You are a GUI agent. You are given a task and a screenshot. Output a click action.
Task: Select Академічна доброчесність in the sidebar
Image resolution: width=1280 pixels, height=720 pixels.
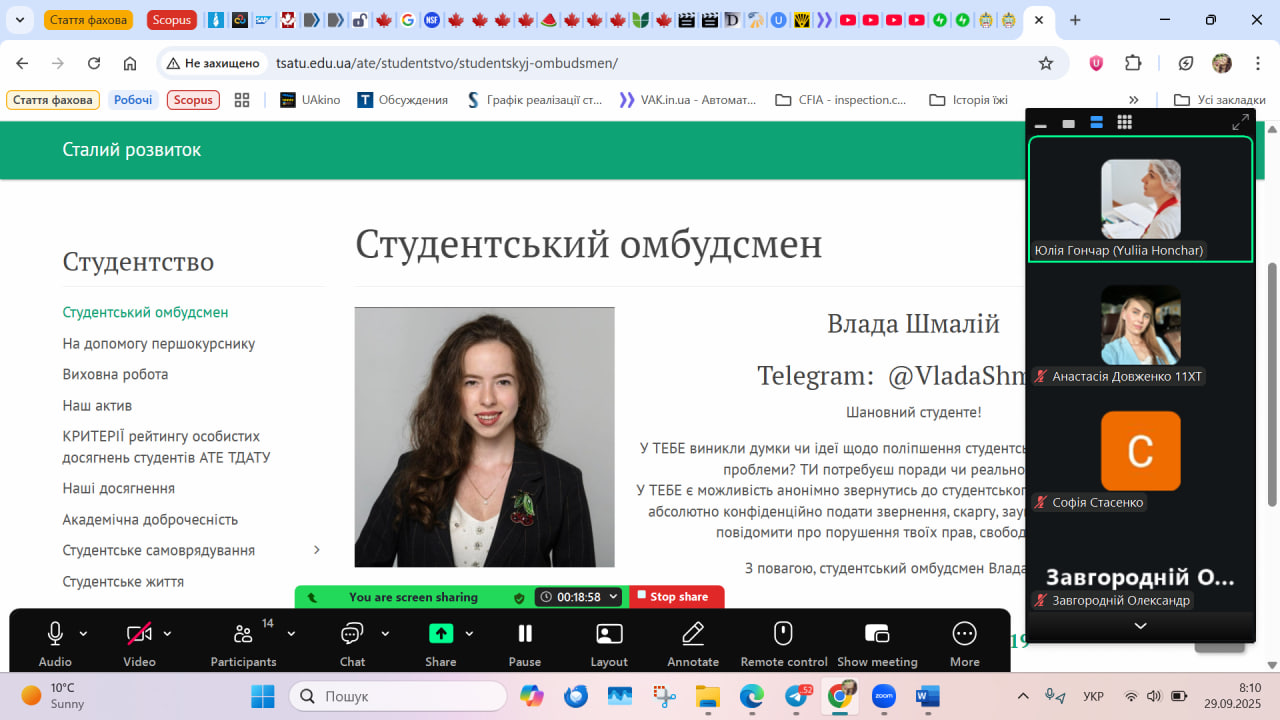click(x=150, y=519)
